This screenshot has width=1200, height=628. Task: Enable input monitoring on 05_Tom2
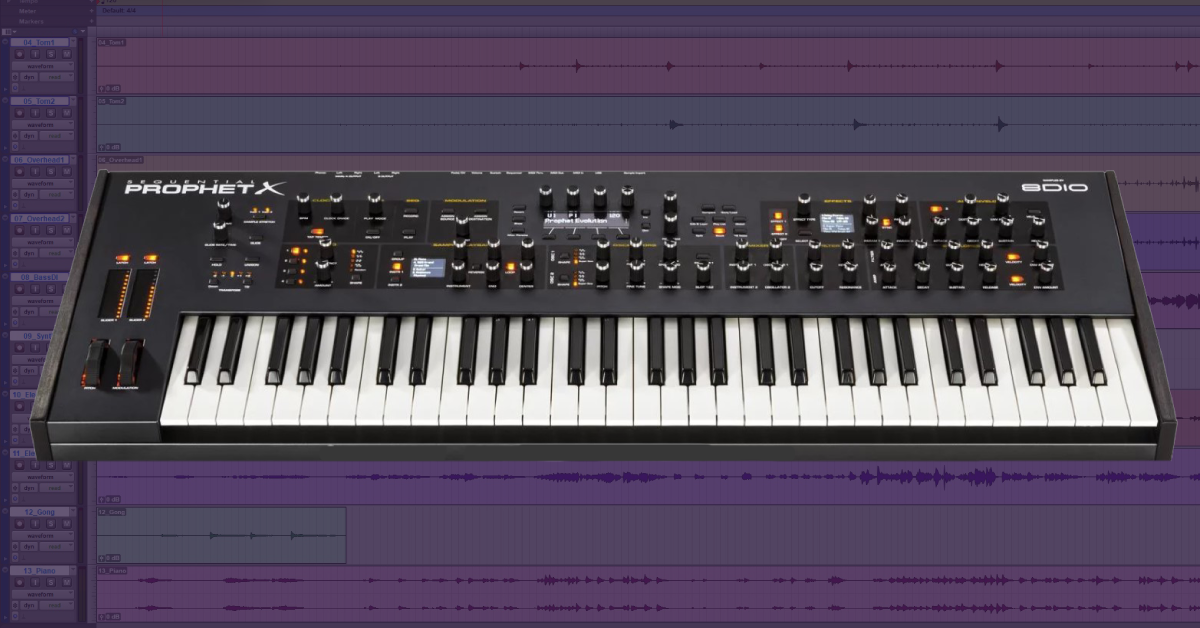33,113
